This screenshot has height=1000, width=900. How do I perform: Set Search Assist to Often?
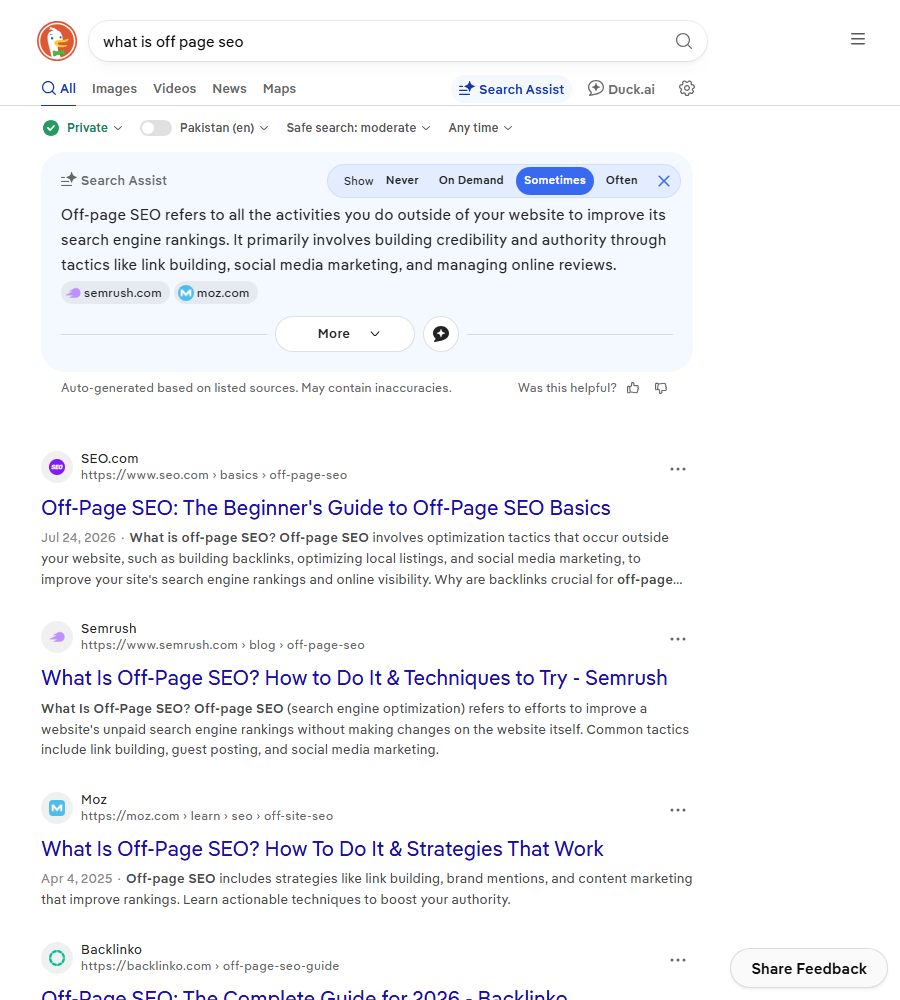pos(621,180)
